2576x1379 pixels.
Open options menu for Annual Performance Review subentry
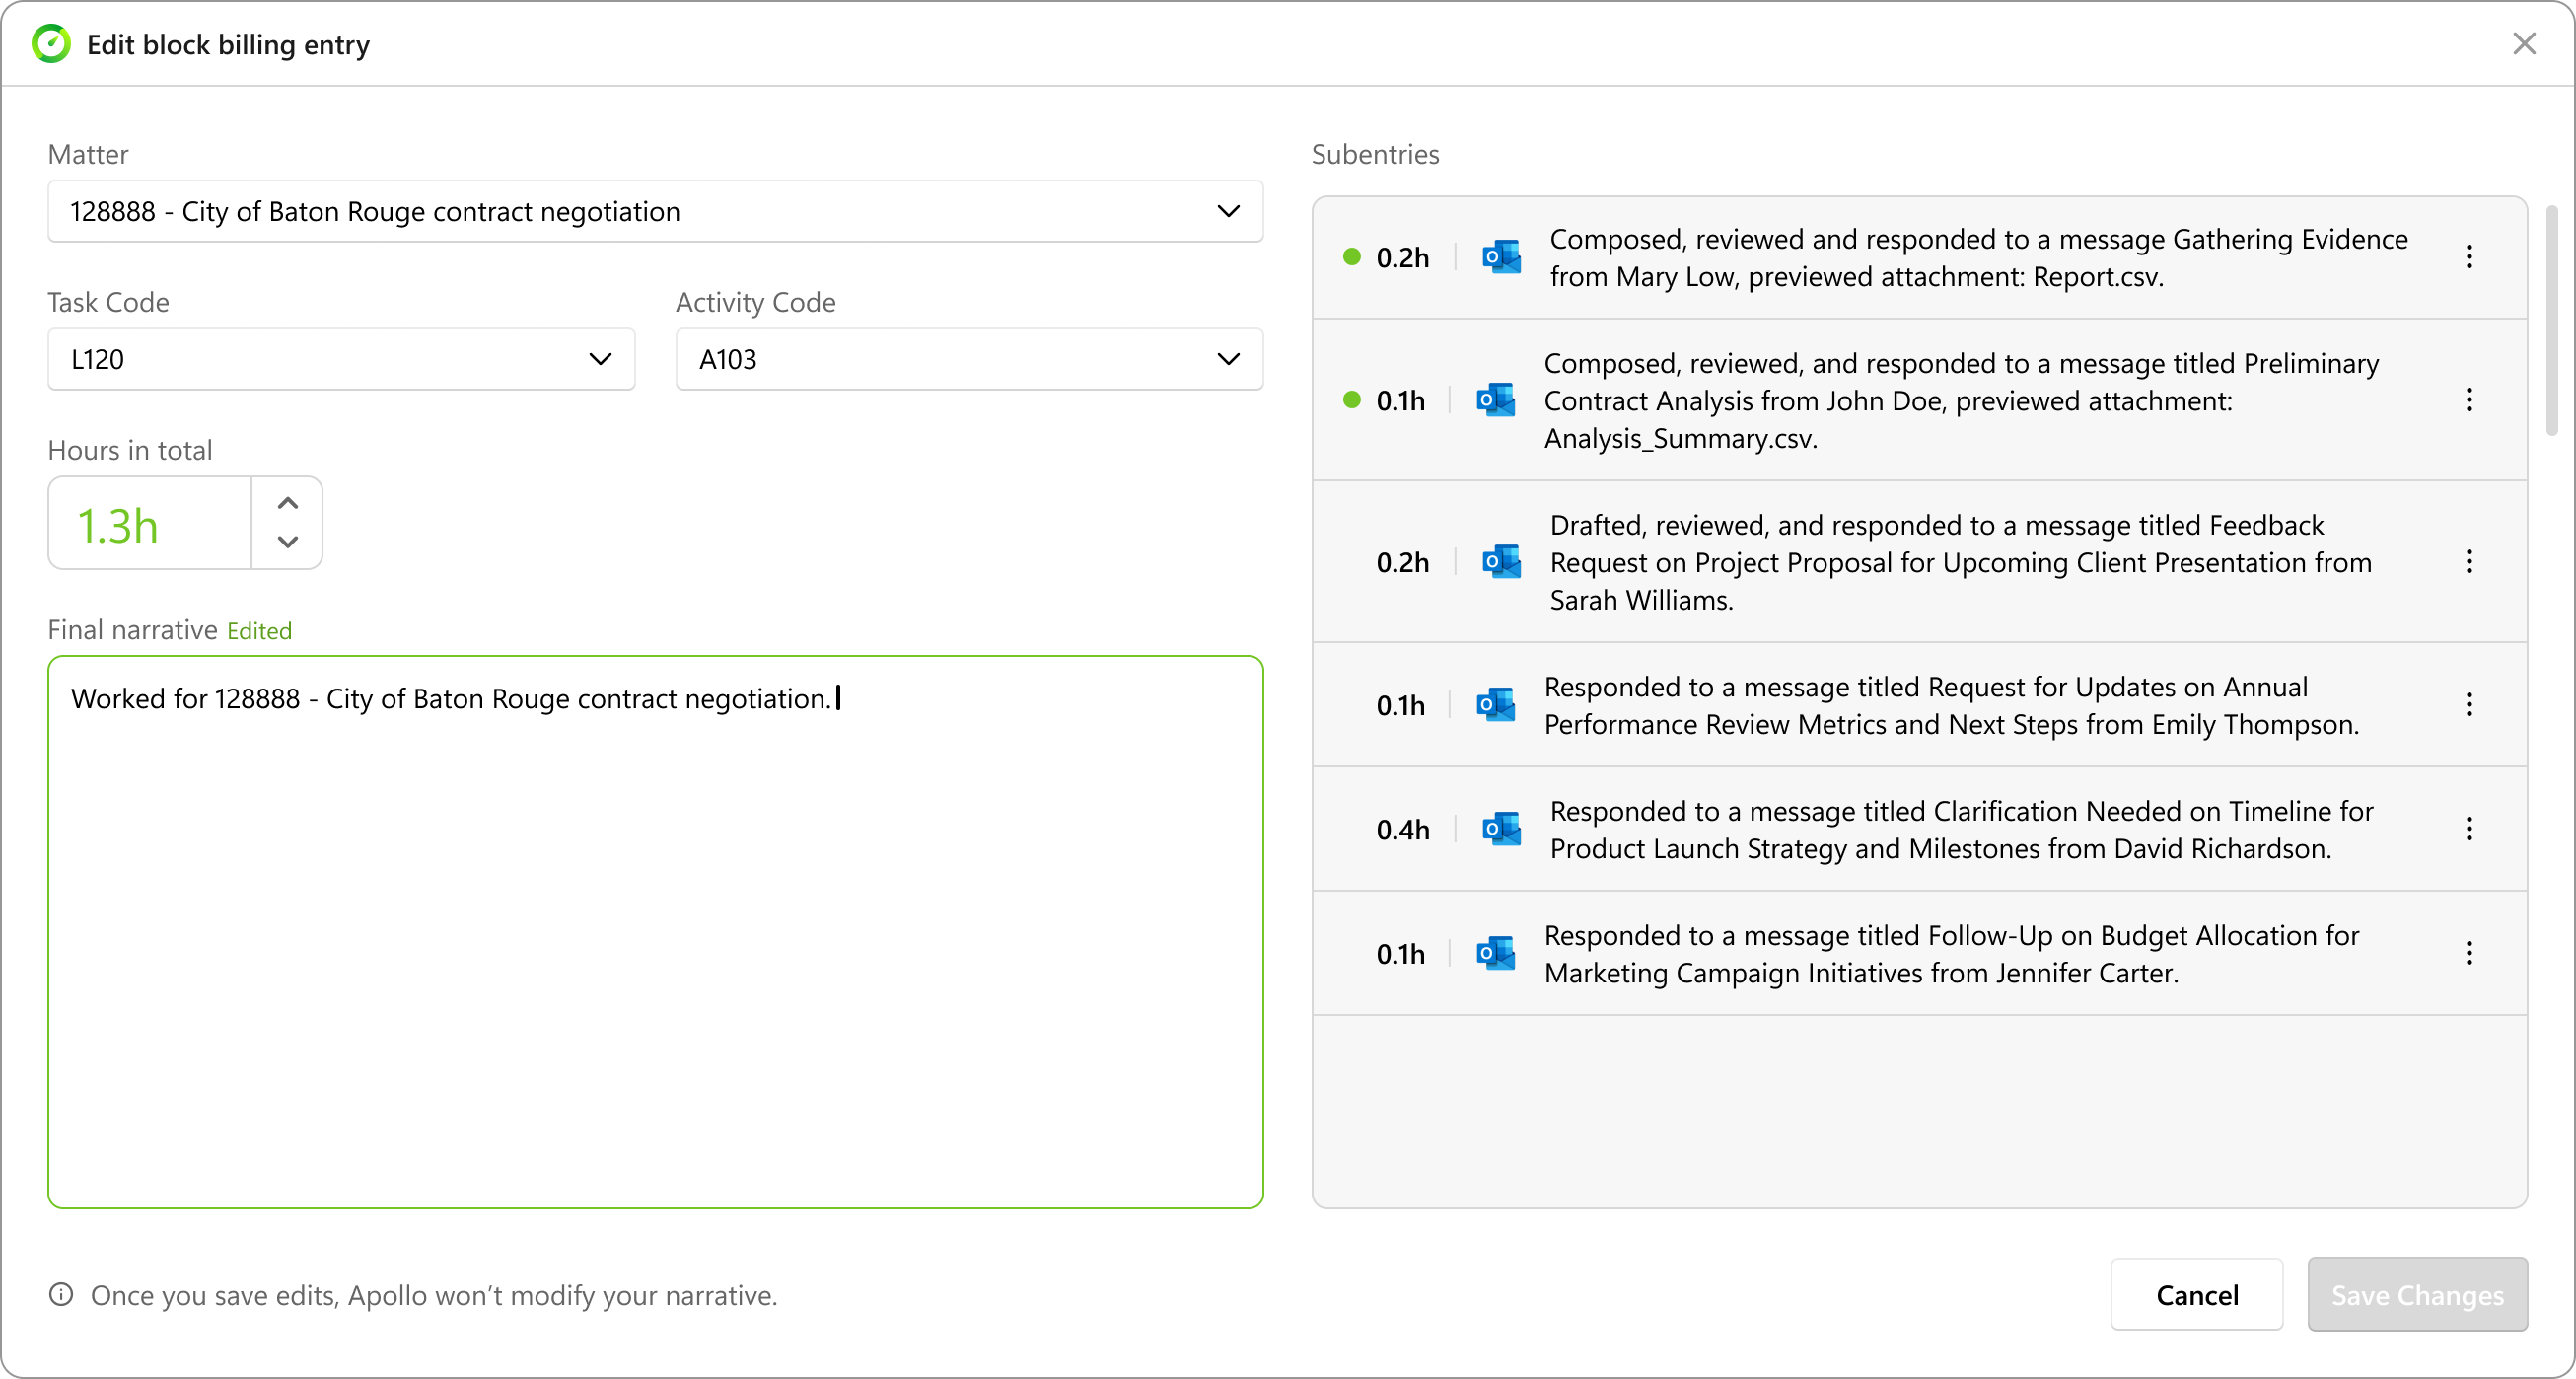[2469, 705]
